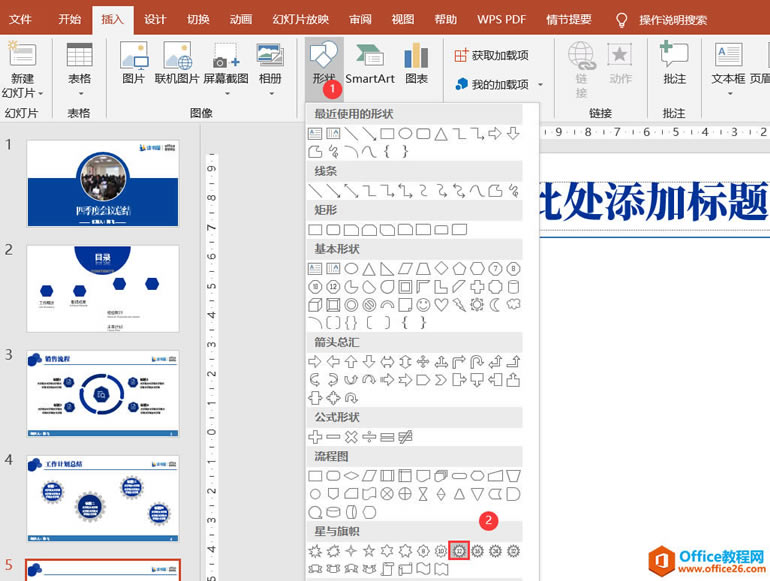Click the 批注 comment button

(x=674, y=63)
